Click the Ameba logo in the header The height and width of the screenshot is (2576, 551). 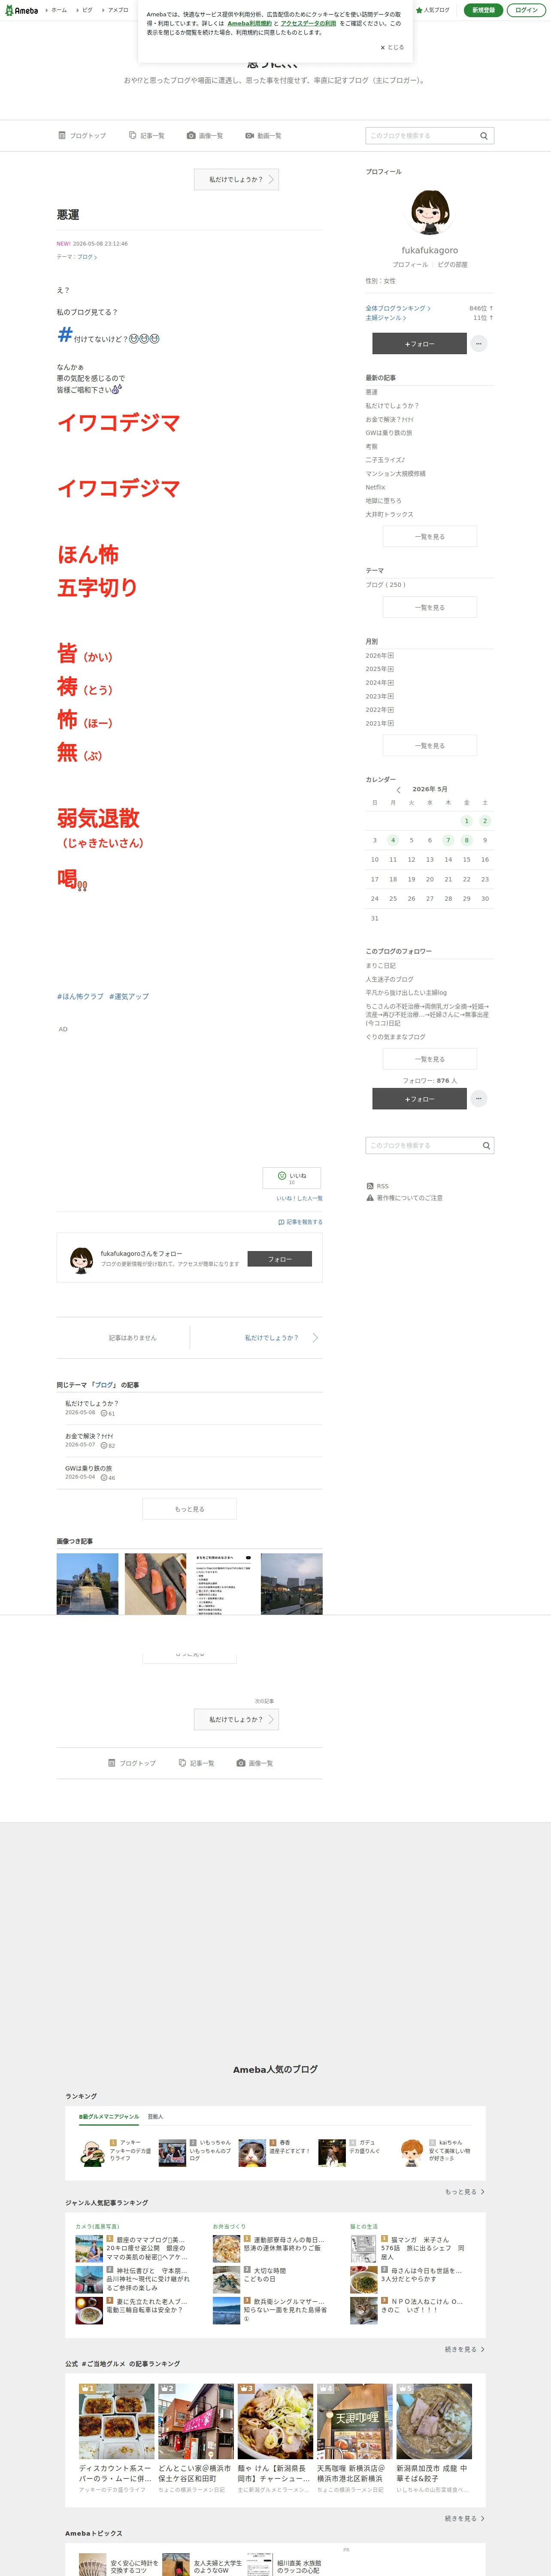tap(21, 10)
